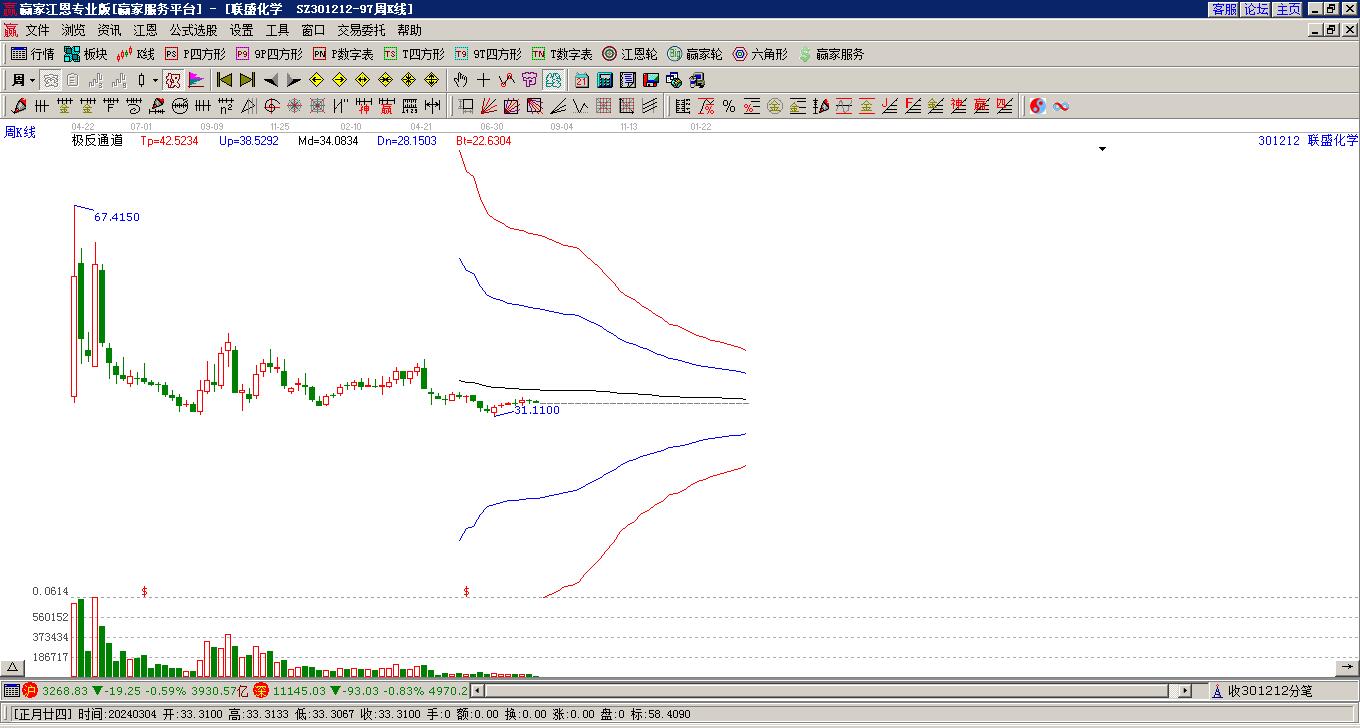Open the 板块 sector view
The height and width of the screenshot is (728, 1360).
point(86,54)
